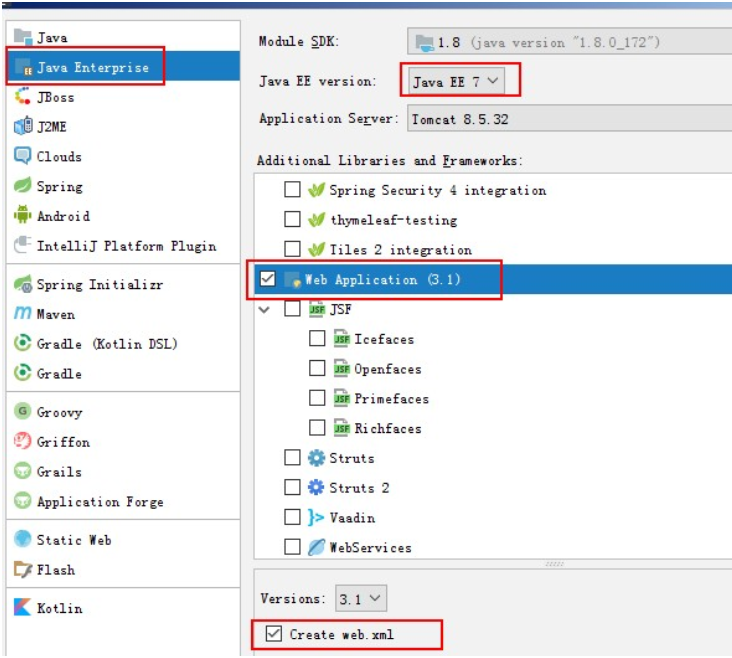
Task: Click the Griffon icon
Action: (23, 441)
